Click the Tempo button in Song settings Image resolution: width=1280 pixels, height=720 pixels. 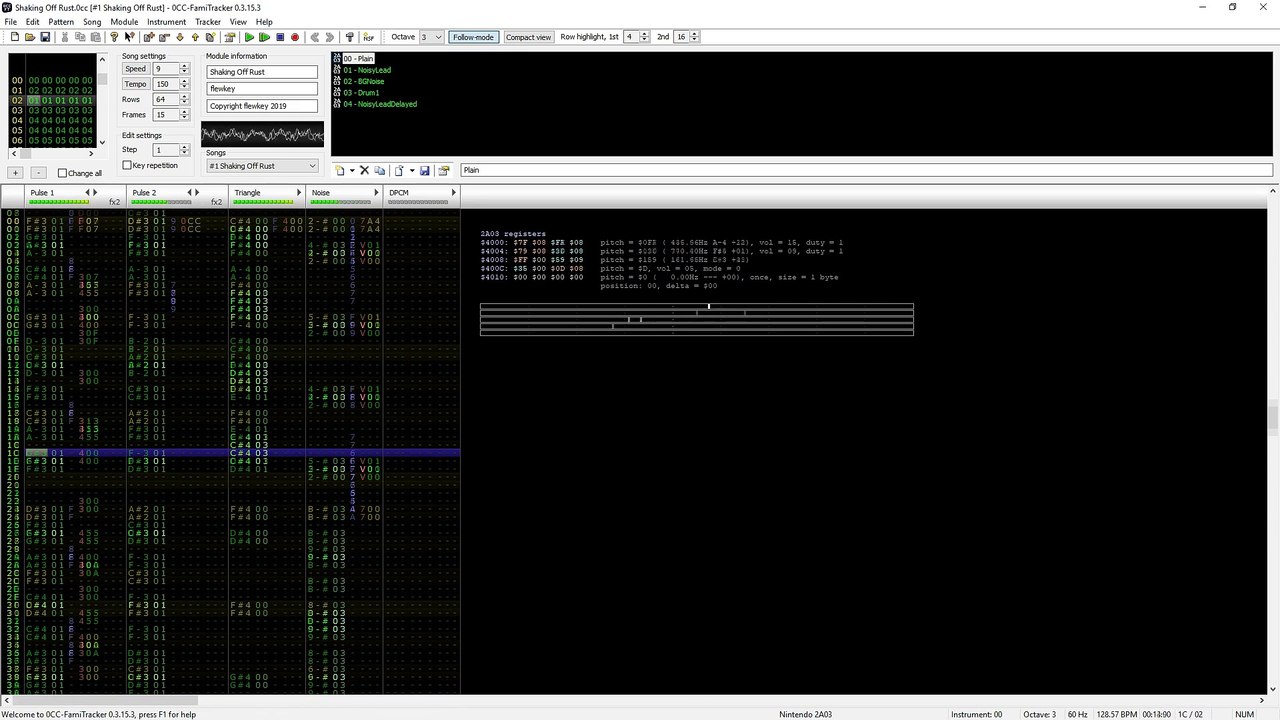(135, 84)
